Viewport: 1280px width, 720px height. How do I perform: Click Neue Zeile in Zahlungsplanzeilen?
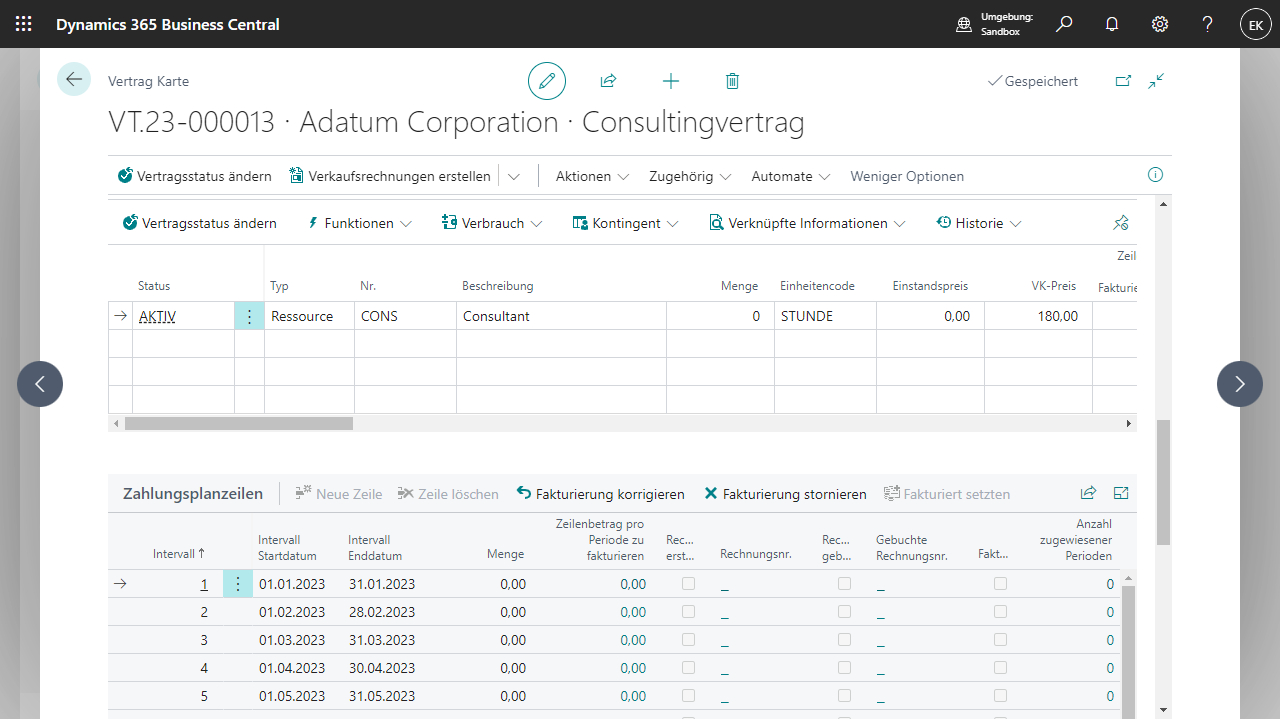click(x=339, y=494)
